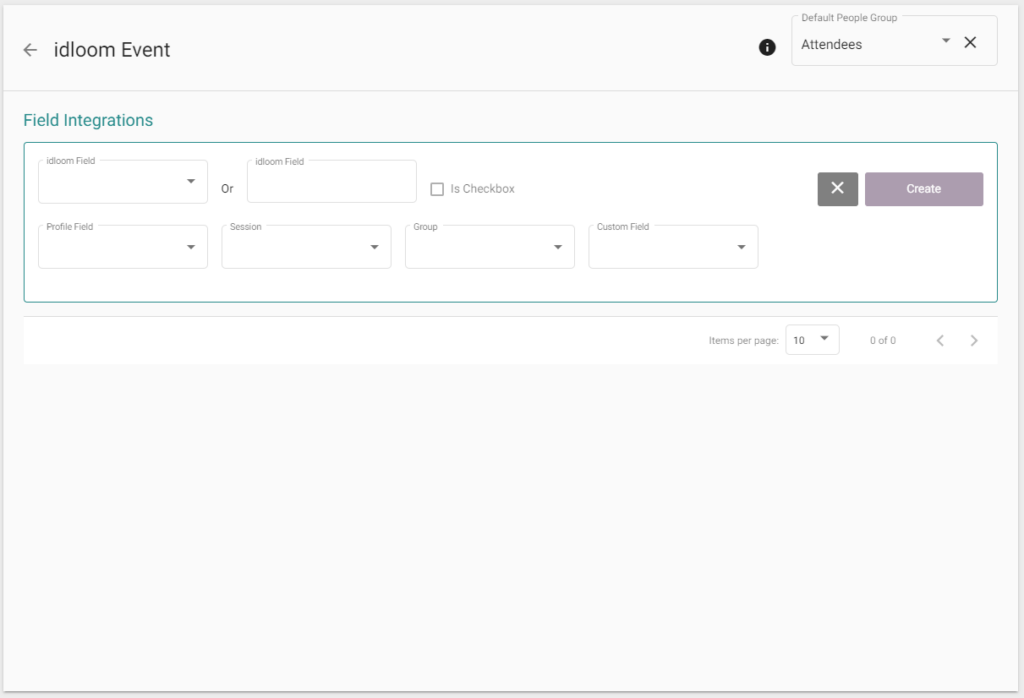Click the Create button
Screen dimensions: 1024x698
click(x=923, y=189)
